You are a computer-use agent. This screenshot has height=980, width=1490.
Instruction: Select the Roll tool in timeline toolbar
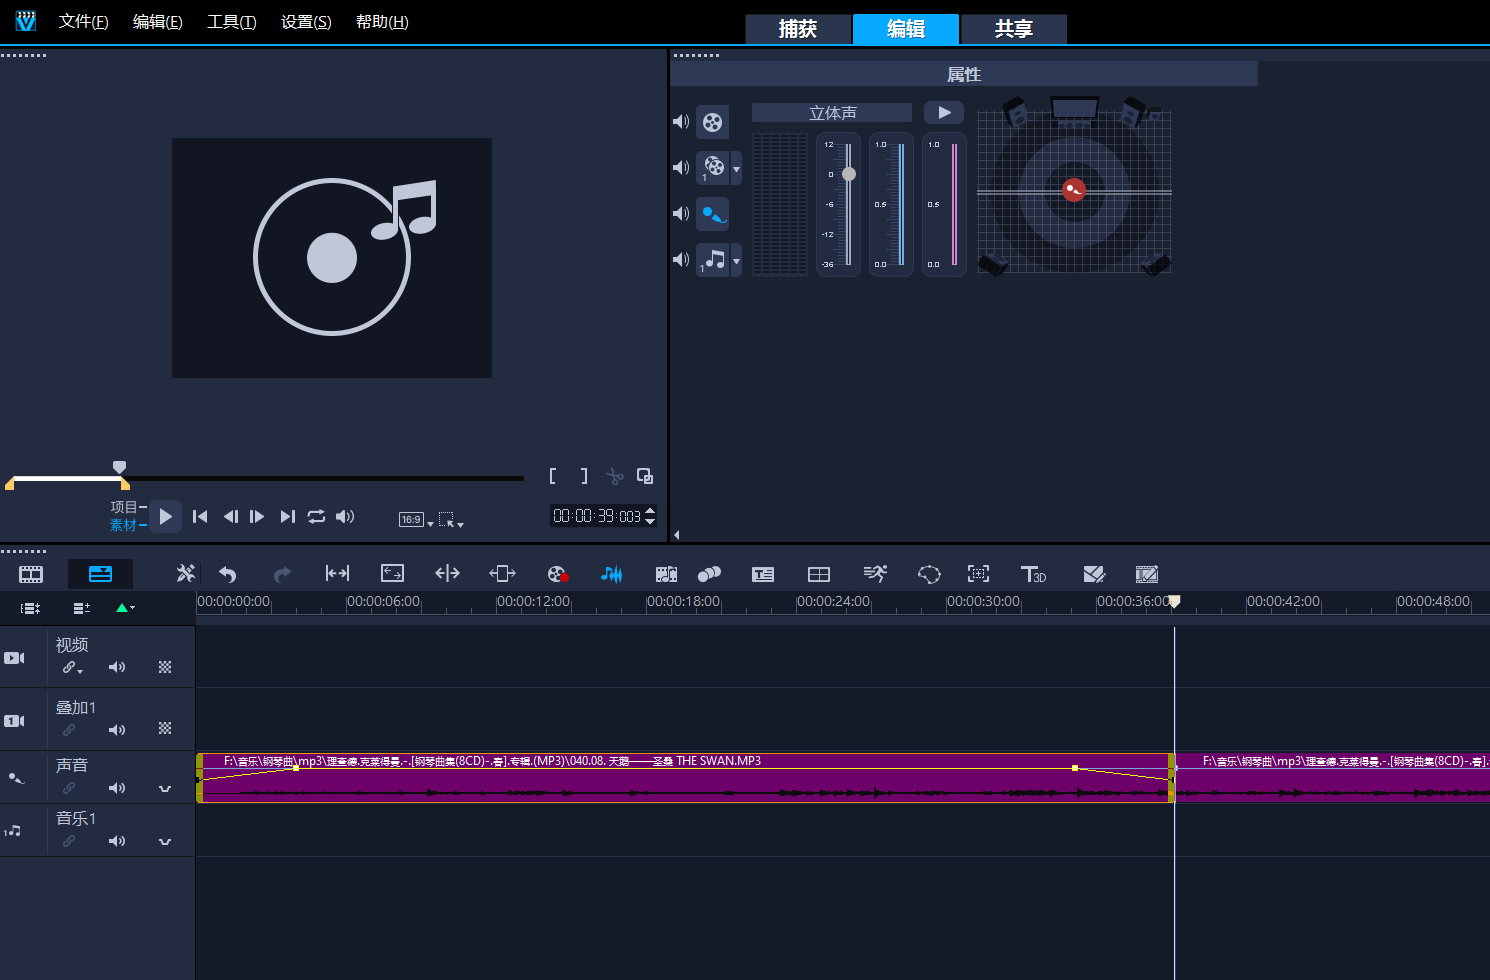[x=447, y=573]
